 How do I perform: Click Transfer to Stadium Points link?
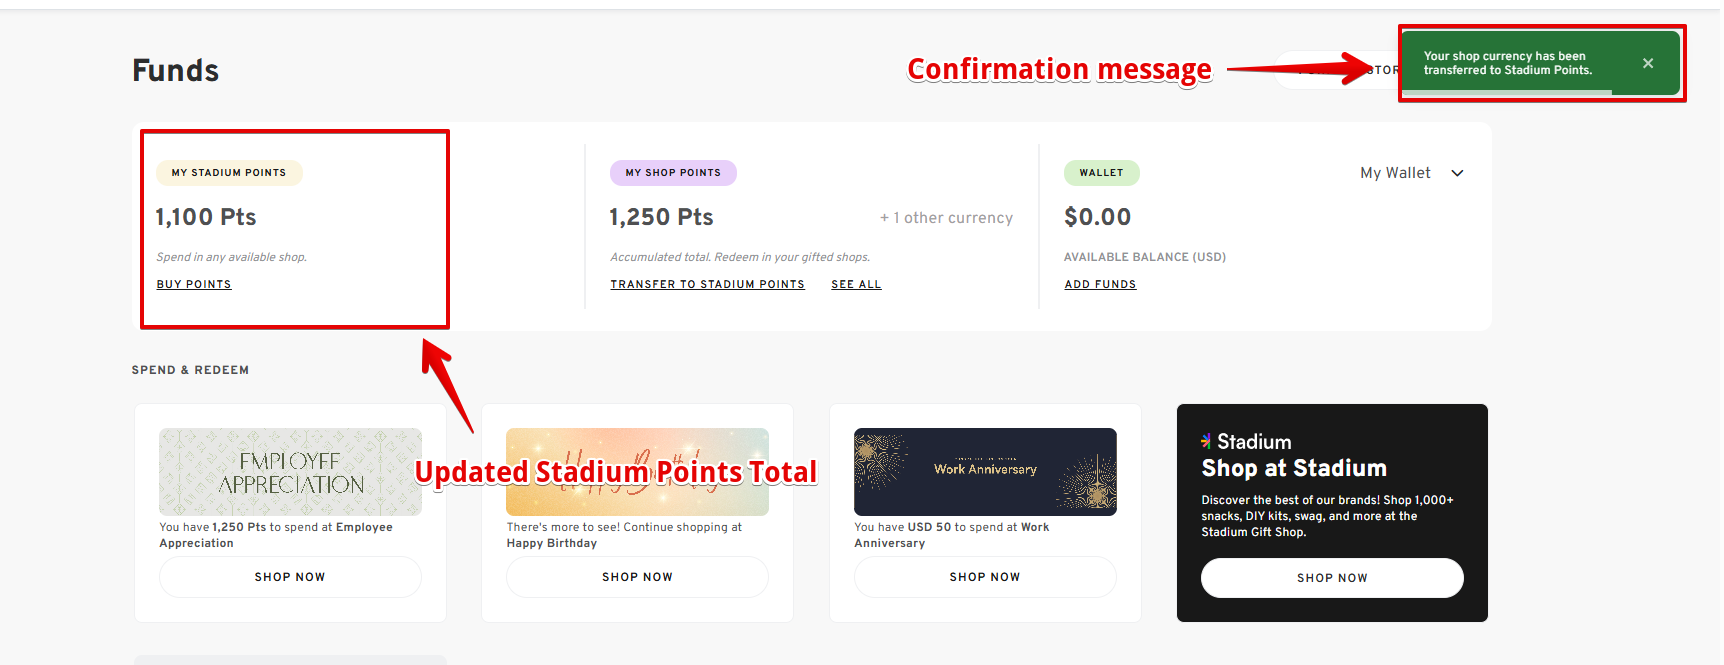(x=707, y=284)
